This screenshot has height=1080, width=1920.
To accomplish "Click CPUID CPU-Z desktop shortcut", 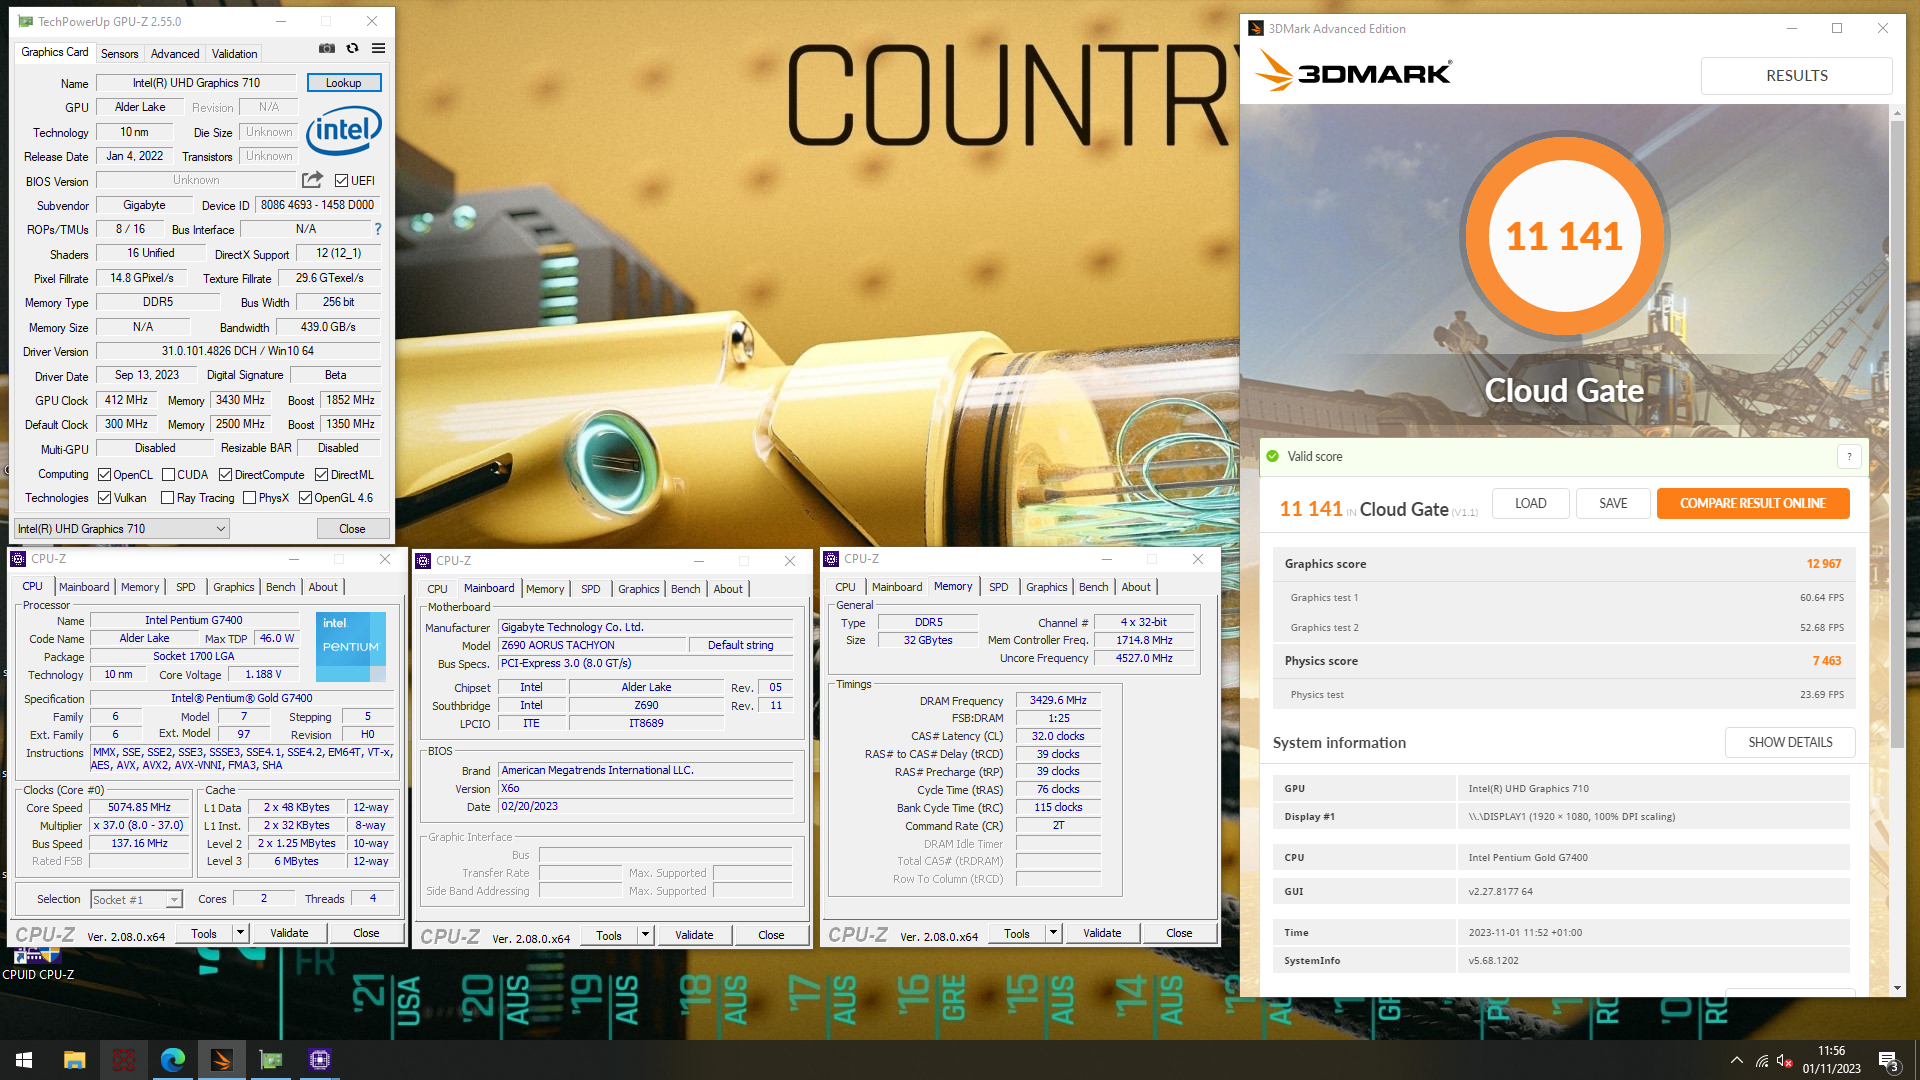I will point(38,963).
